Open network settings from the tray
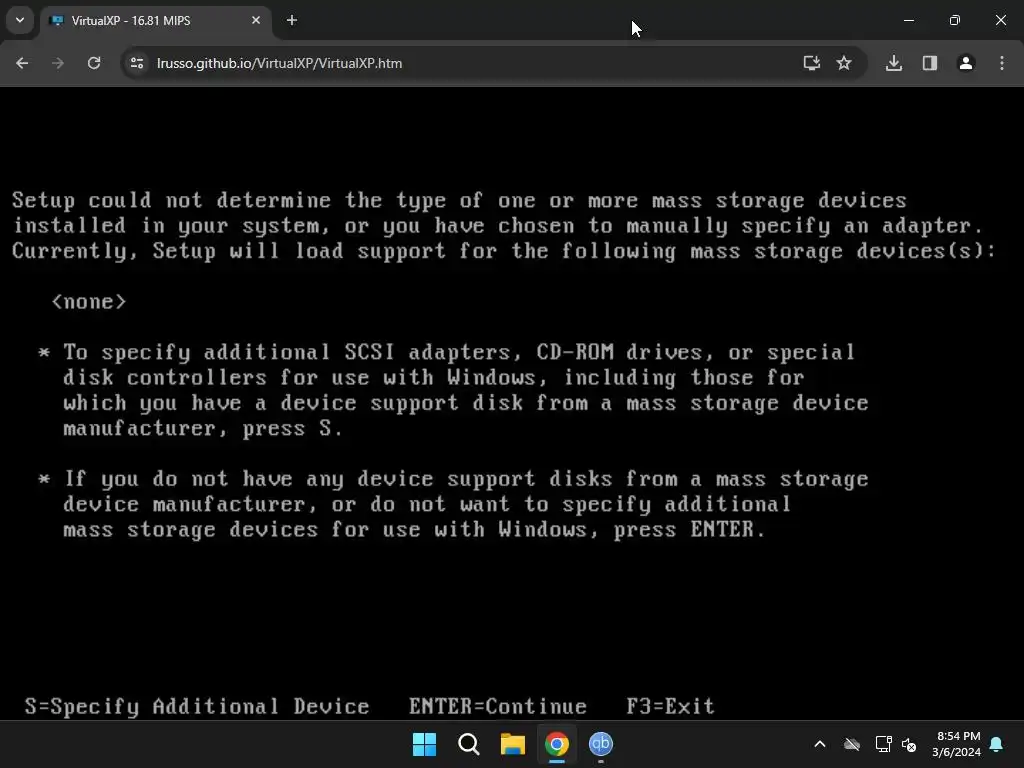1024x768 pixels. [x=884, y=744]
